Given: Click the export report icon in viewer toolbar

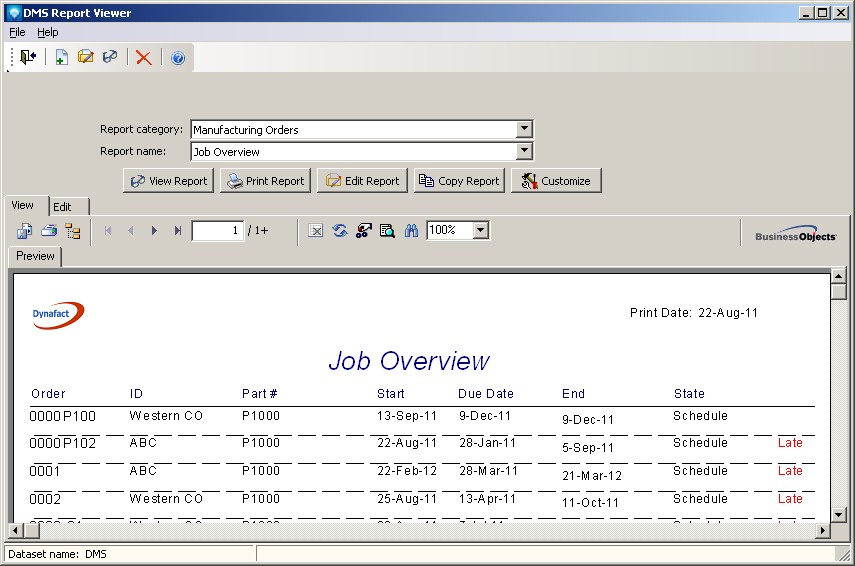Looking at the screenshot, I should pyautogui.click(x=25, y=231).
